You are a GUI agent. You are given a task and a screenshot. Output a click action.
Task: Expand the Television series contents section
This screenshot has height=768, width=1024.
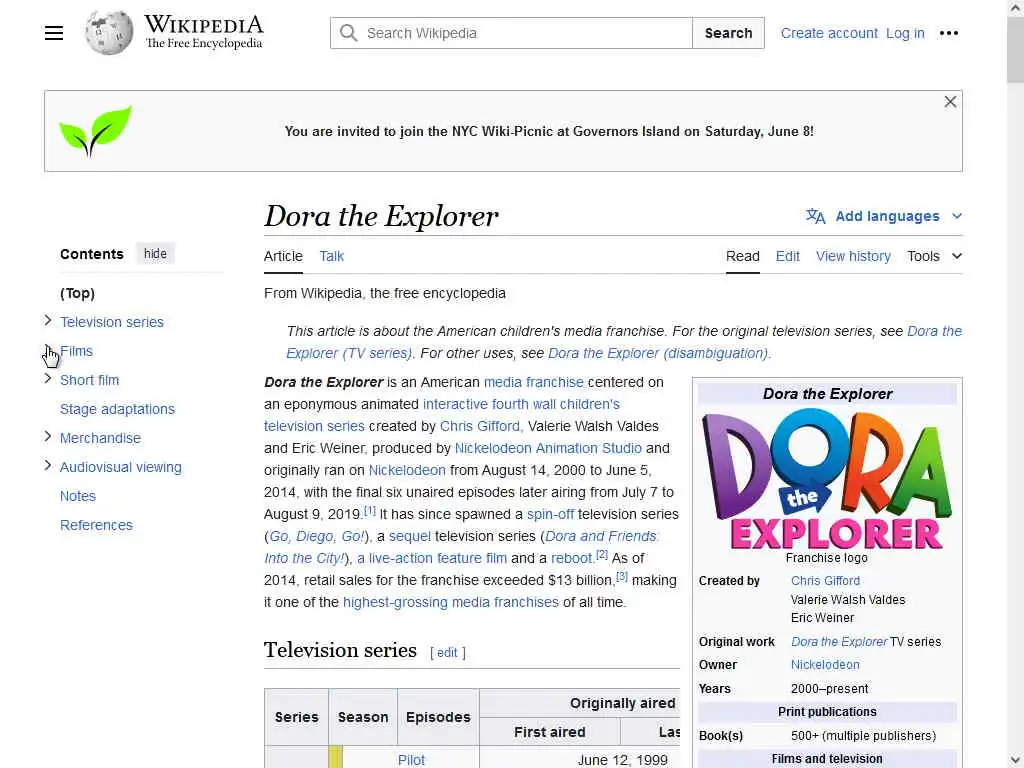point(48,321)
